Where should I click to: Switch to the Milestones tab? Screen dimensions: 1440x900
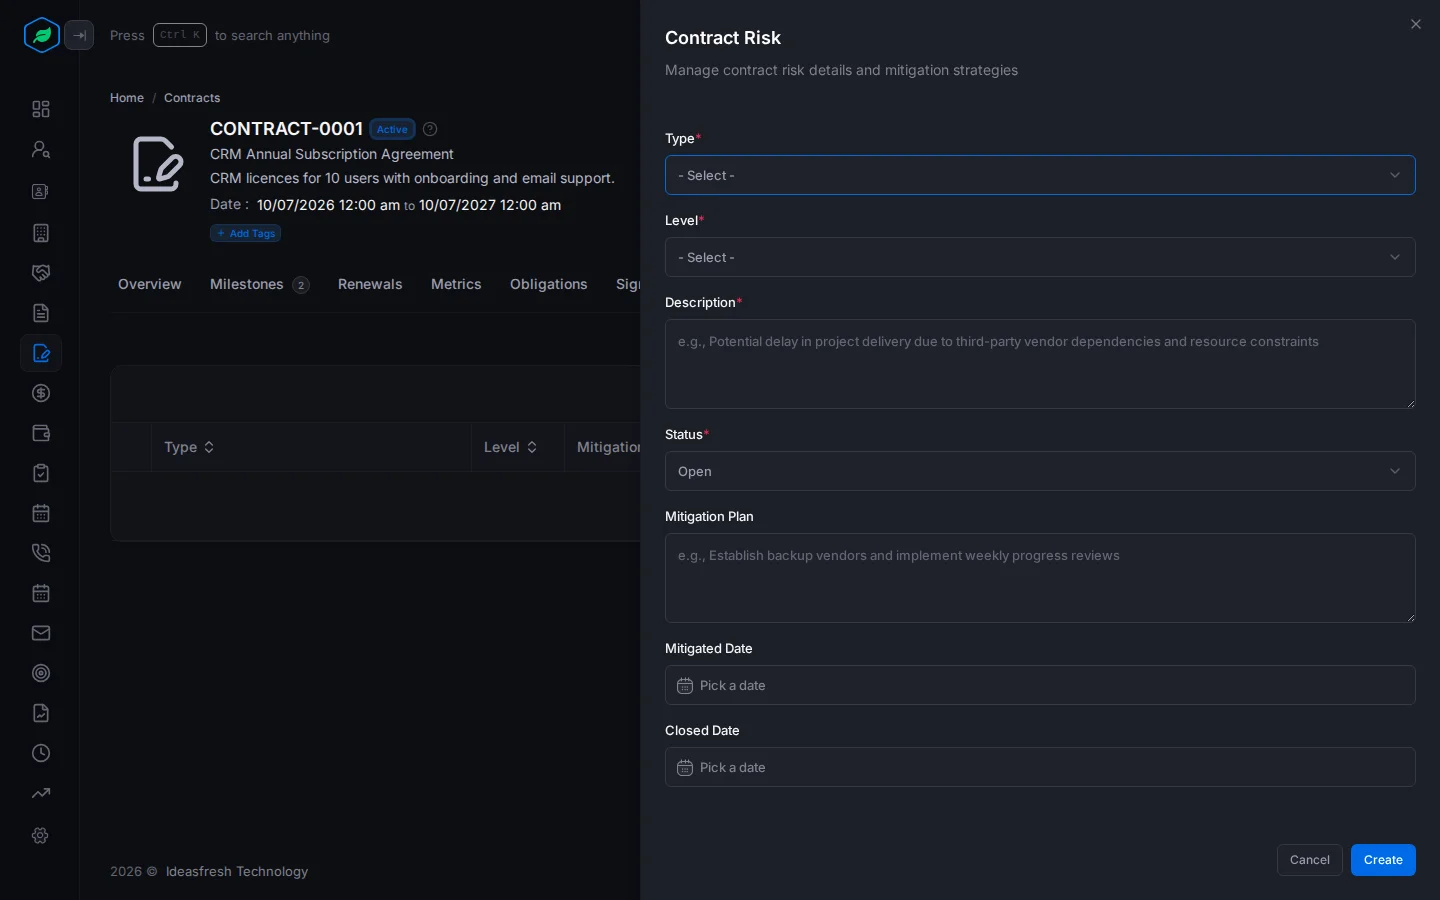click(260, 284)
